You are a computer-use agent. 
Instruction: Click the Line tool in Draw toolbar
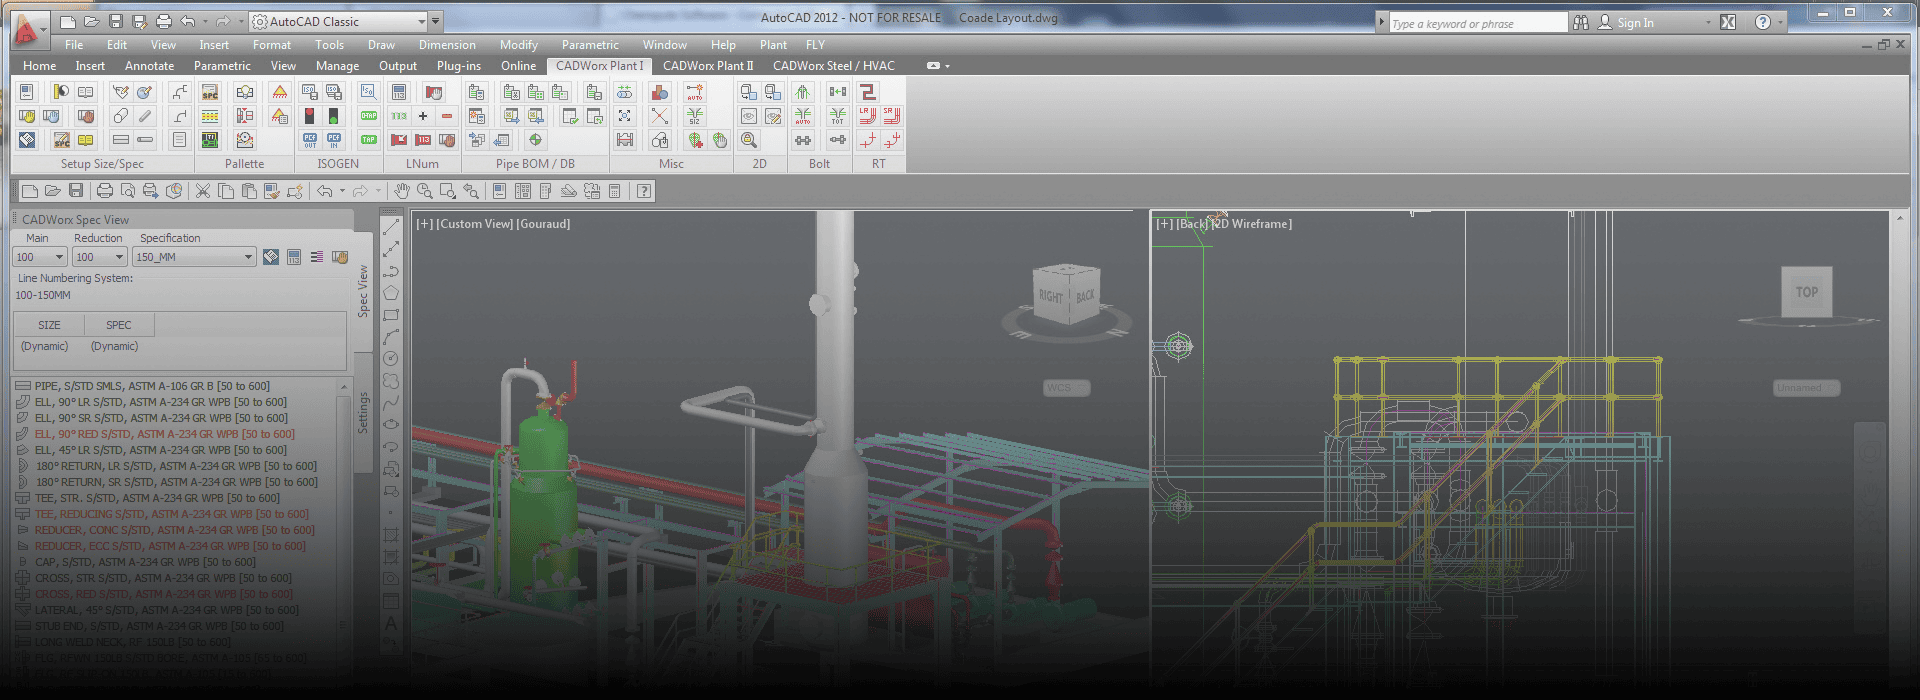[391, 228]
